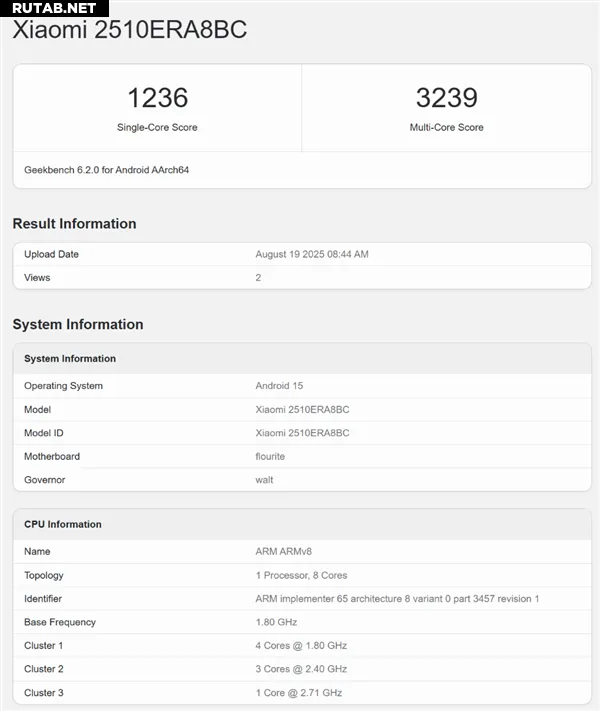Click the Name label in CPU Information
Viewport: 600px width, 711px height.
37,551
